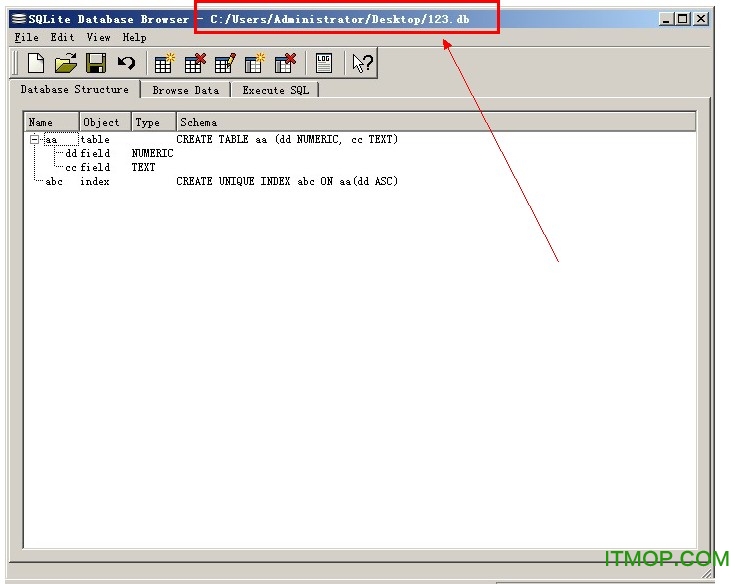
Task: Select the aa table row
Action: [x=360, y=139]
